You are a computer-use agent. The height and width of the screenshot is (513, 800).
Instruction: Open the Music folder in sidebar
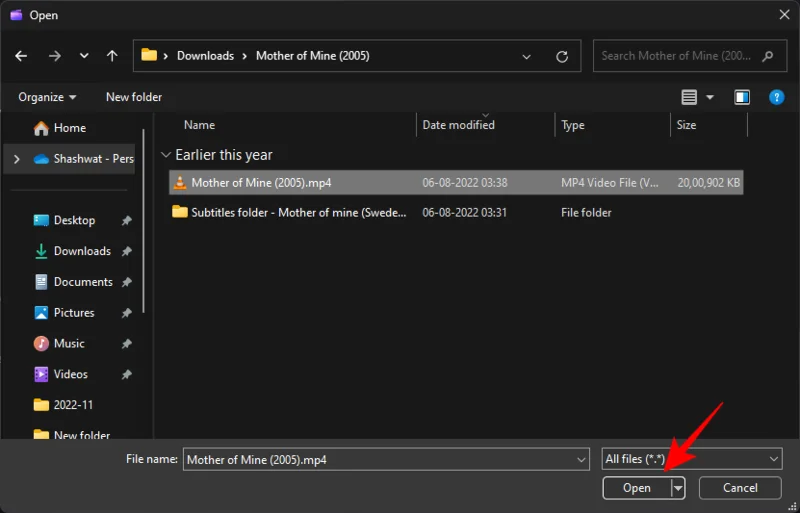(69, 343)
